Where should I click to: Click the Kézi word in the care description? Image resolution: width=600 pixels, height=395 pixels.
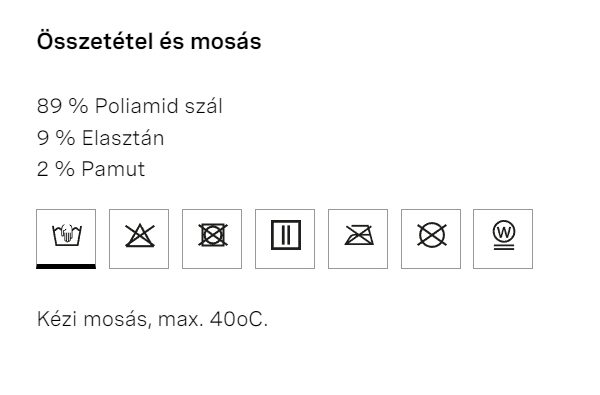[x=57, y=319]
